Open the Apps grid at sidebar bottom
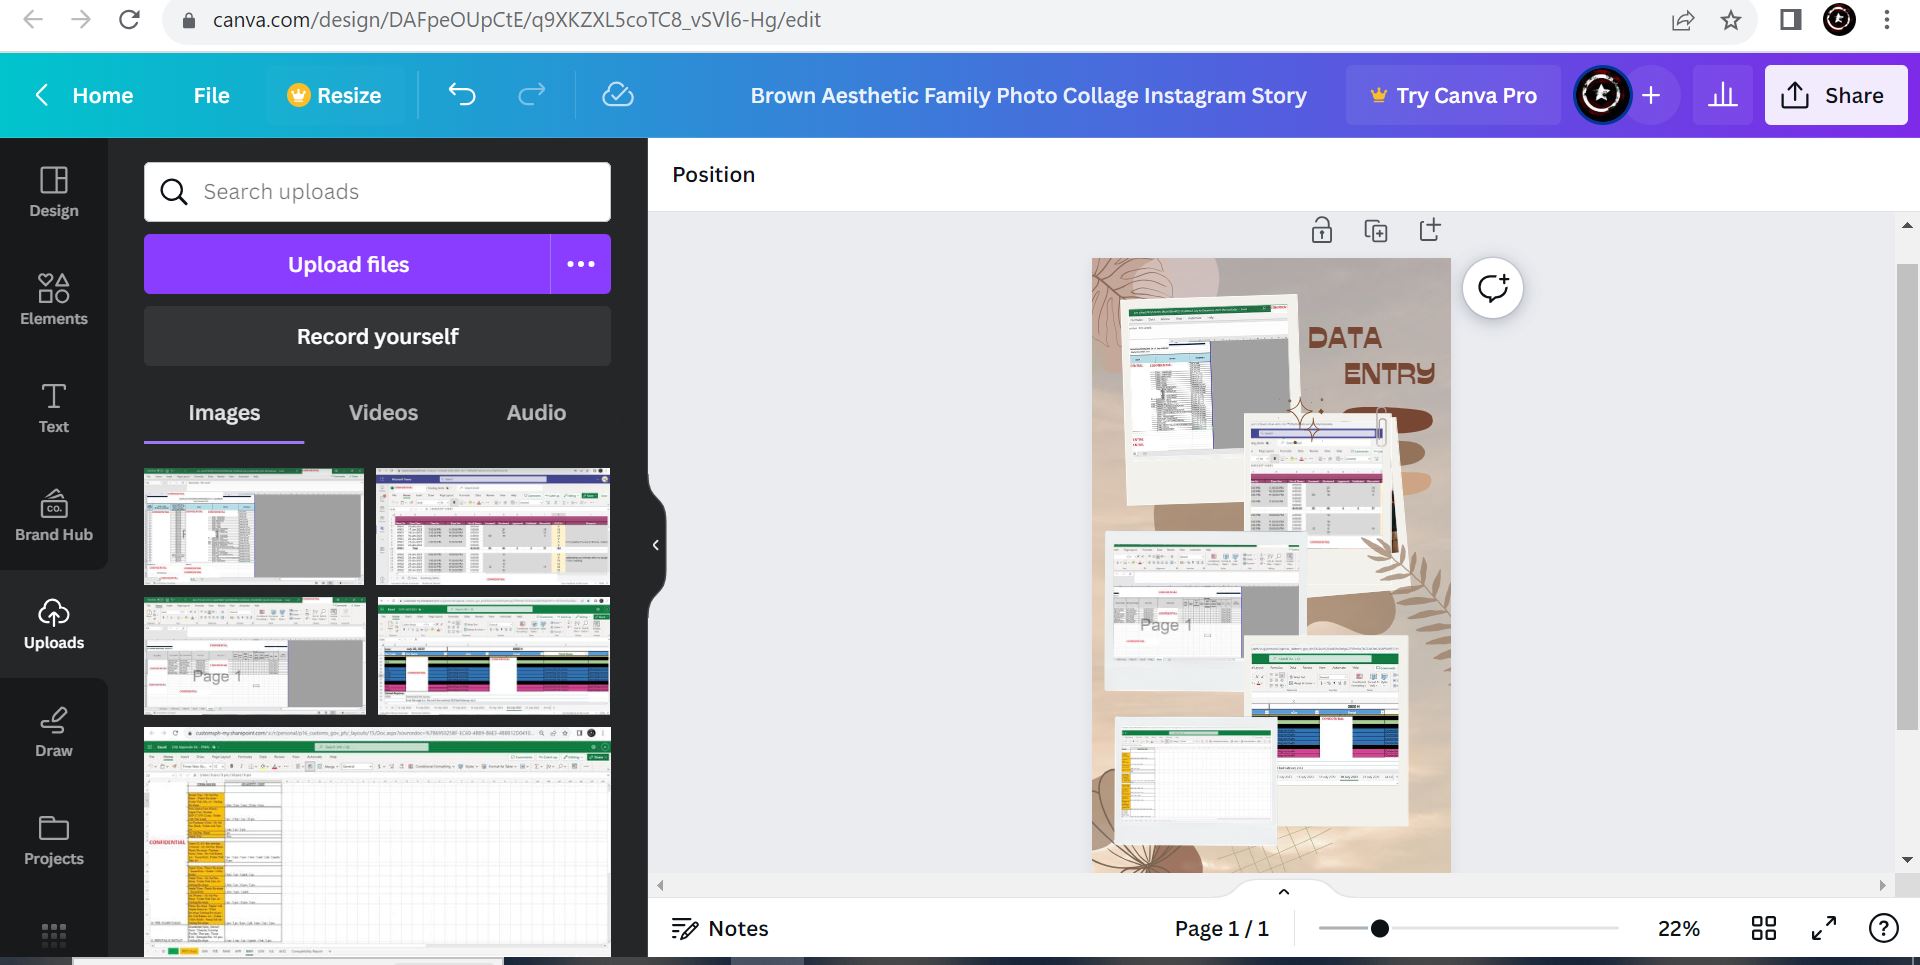 click(54, 934)
